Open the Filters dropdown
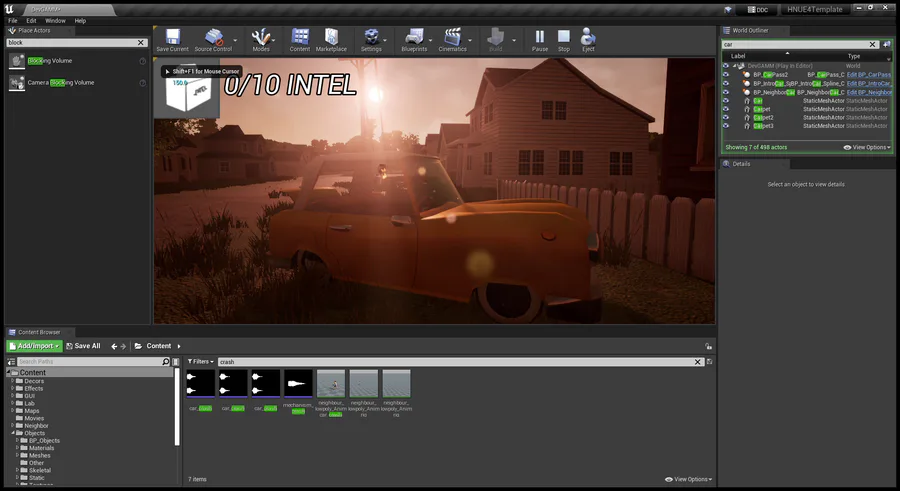 [x=200, y=362]
